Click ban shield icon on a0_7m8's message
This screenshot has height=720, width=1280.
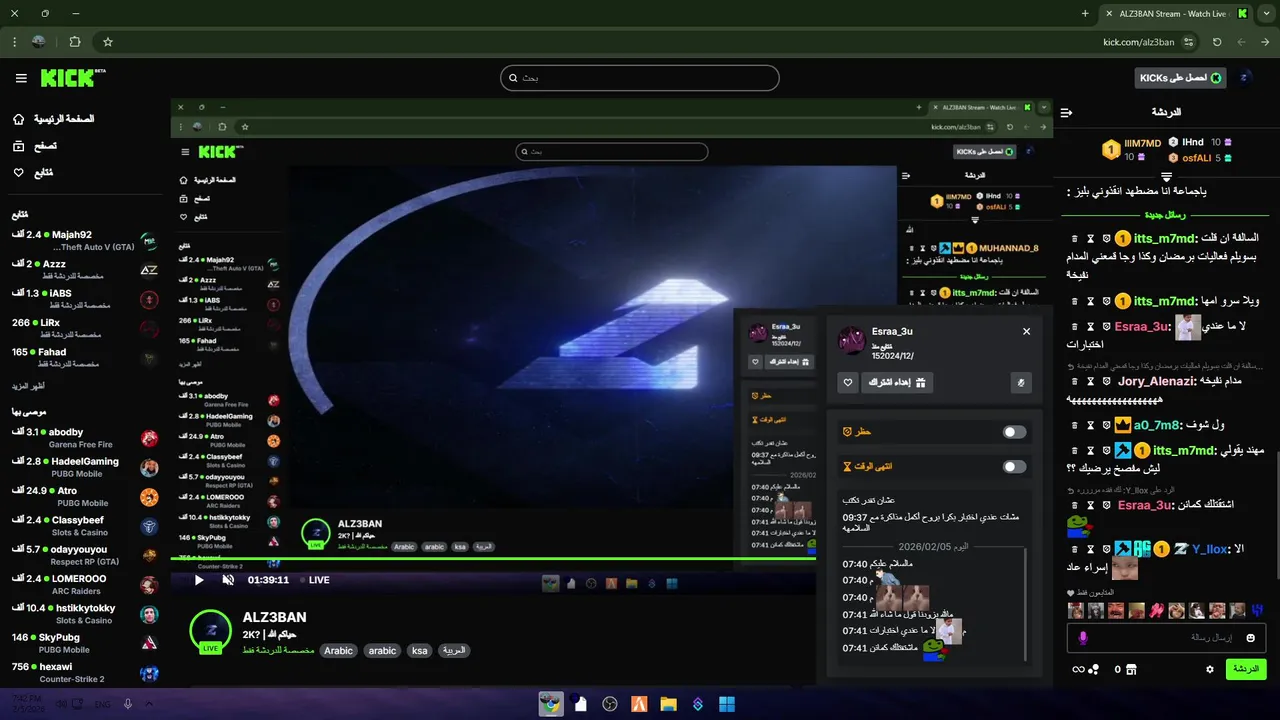(1107, 425)
